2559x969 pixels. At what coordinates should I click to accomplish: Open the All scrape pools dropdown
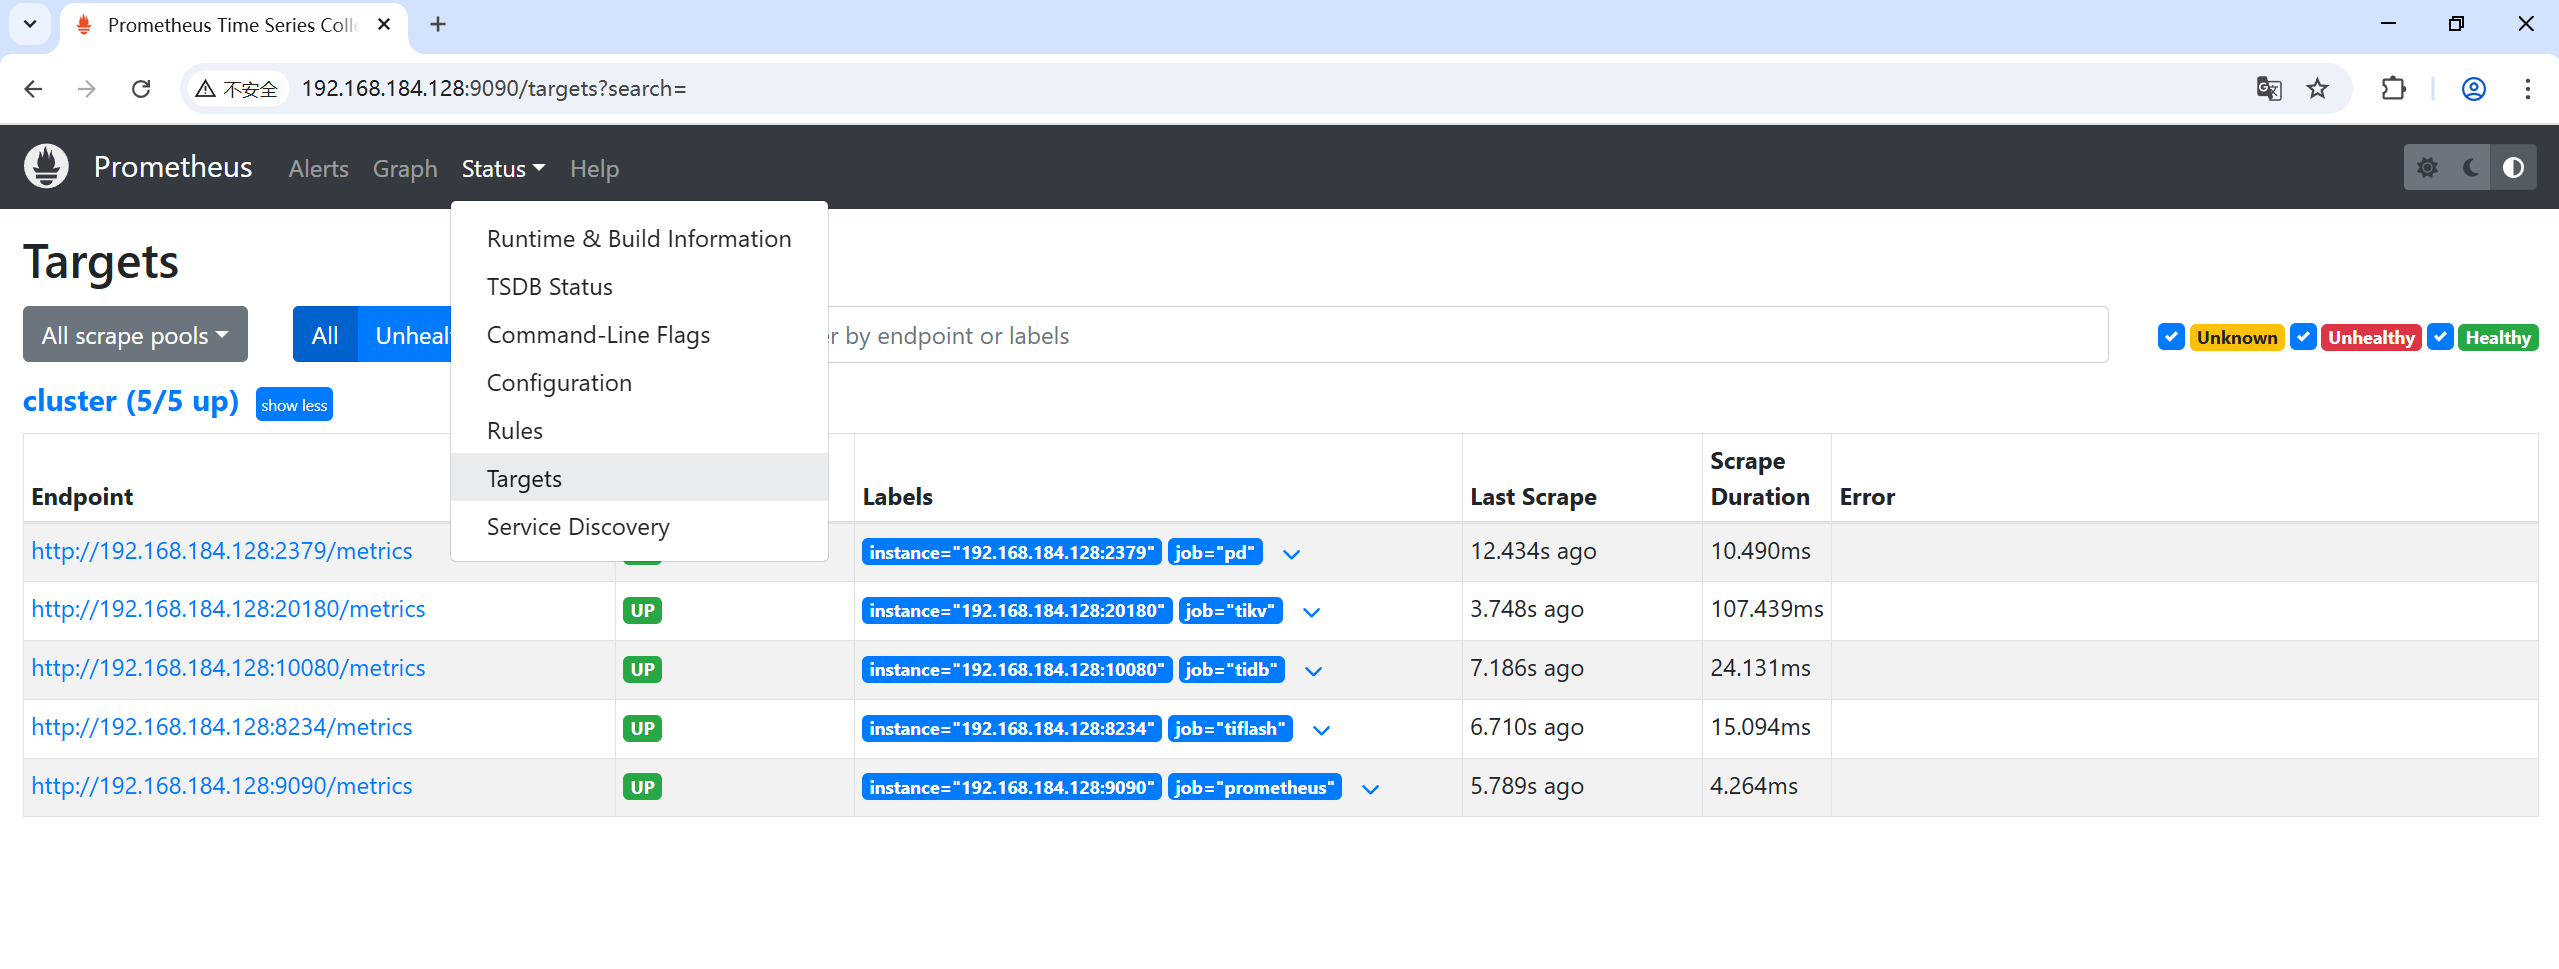click(x=135, y=335)
